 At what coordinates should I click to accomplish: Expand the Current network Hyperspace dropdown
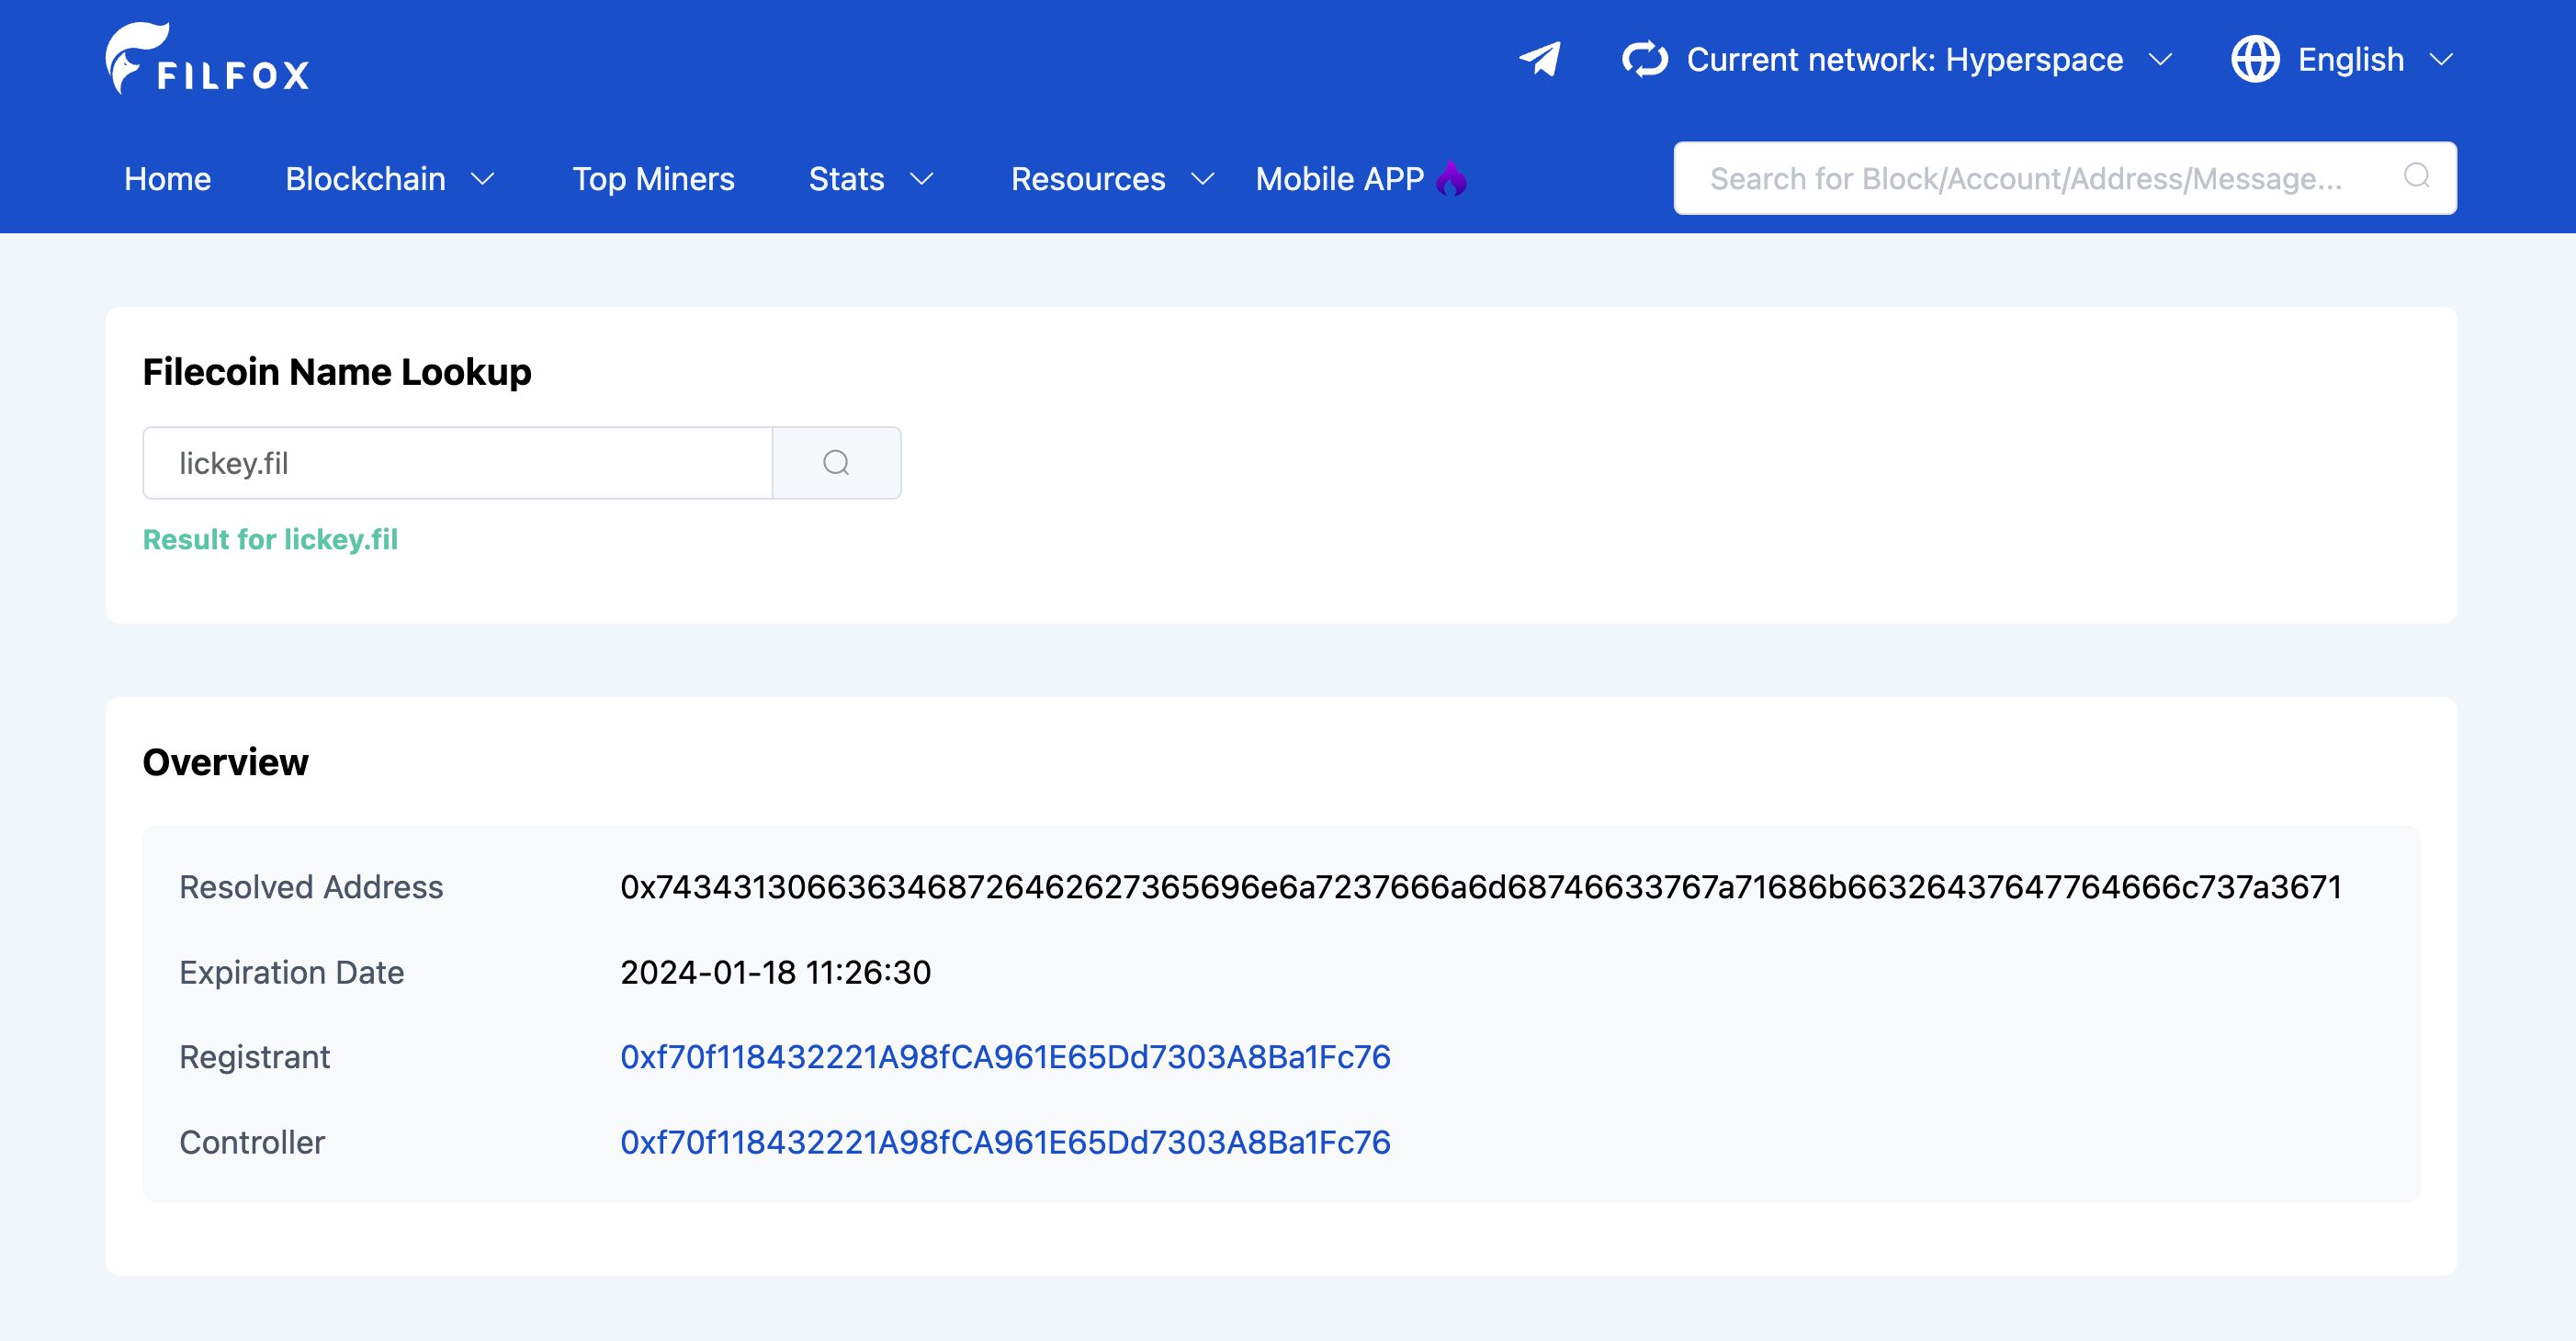click(2161, 60)
